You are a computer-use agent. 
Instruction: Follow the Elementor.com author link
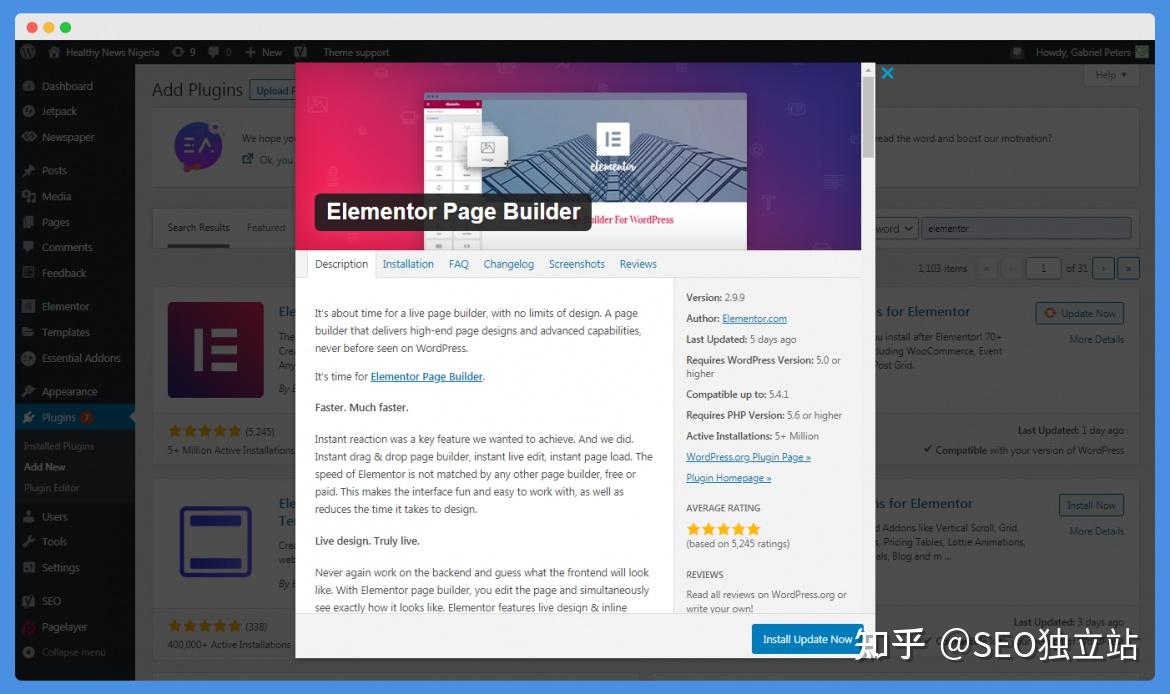(754, 319)
